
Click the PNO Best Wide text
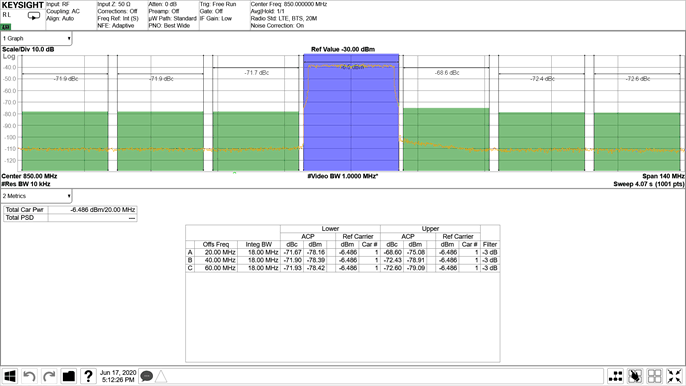(169, 26)
